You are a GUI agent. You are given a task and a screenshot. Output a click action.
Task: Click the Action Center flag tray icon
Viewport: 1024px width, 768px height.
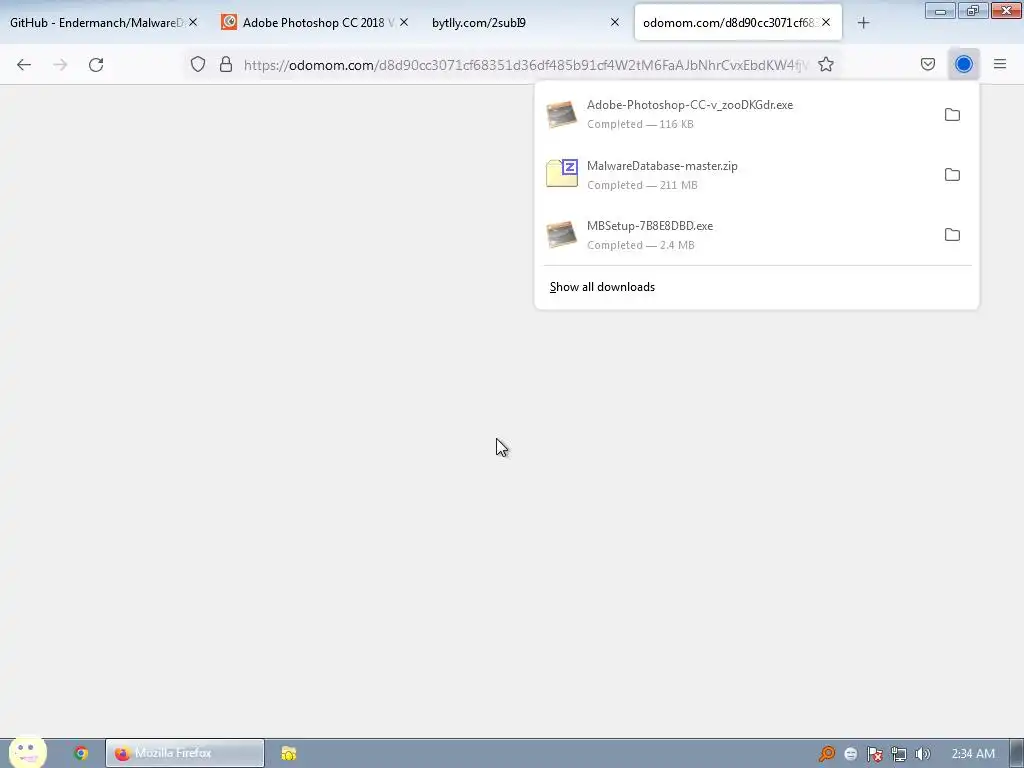875,754
